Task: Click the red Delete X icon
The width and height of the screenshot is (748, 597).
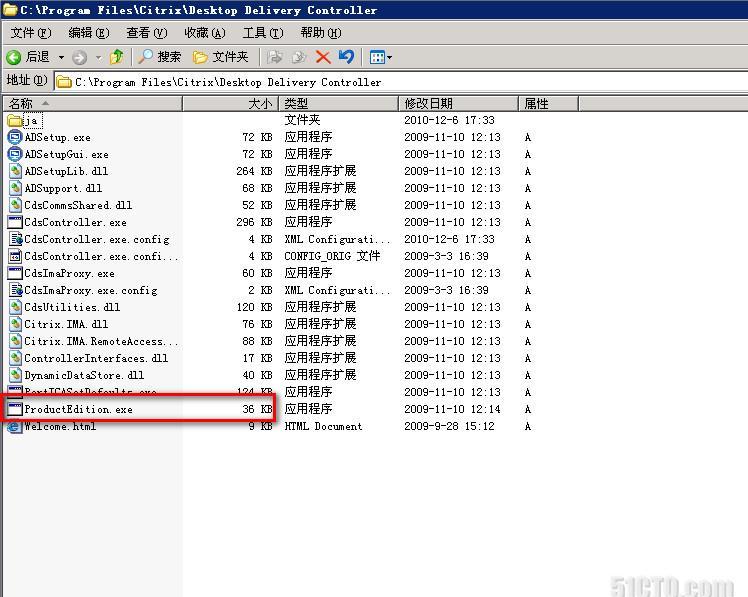Action: tap(323, 58)
